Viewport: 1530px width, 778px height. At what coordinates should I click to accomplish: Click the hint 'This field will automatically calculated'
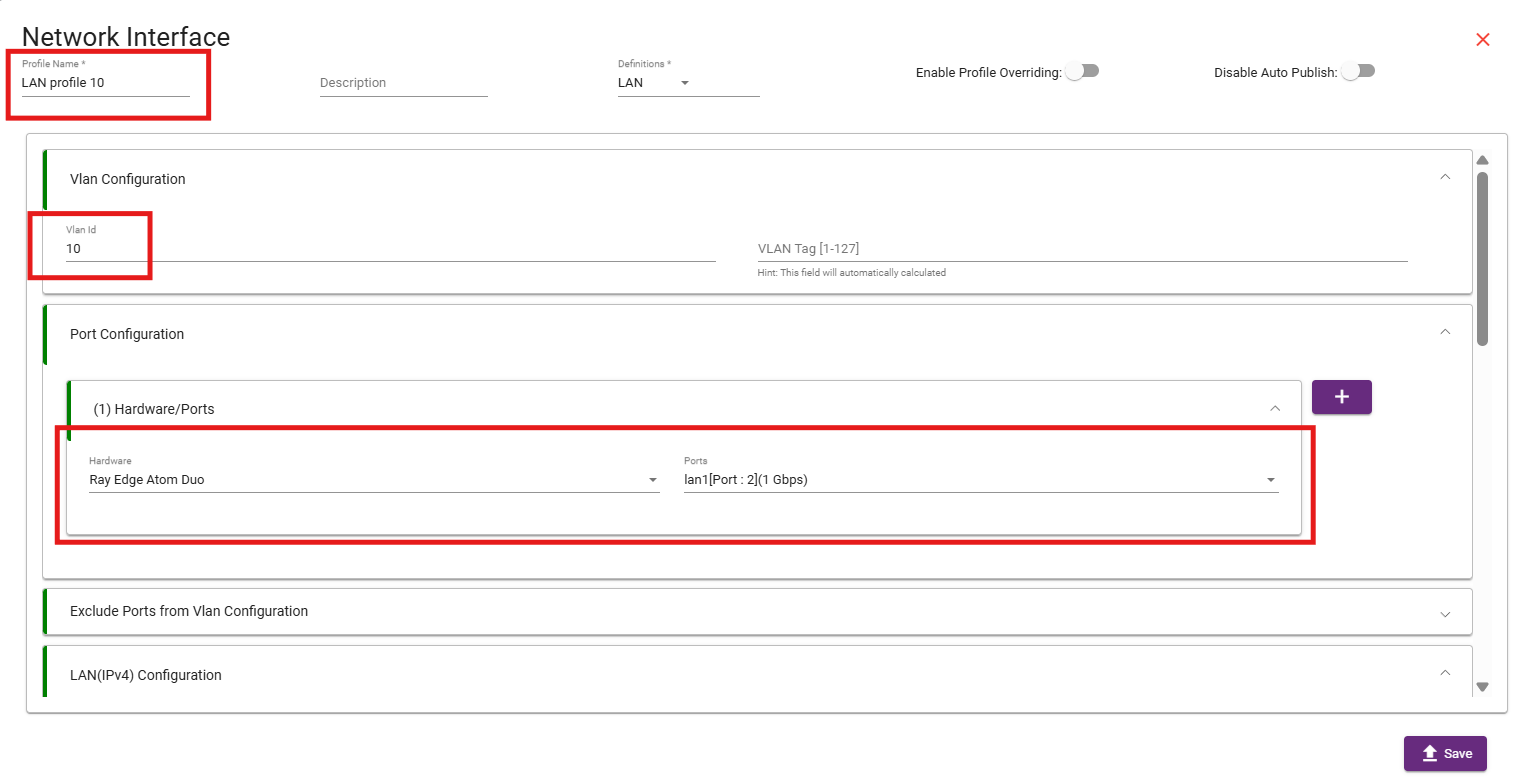pyautogui.click(x=852, y=272)
